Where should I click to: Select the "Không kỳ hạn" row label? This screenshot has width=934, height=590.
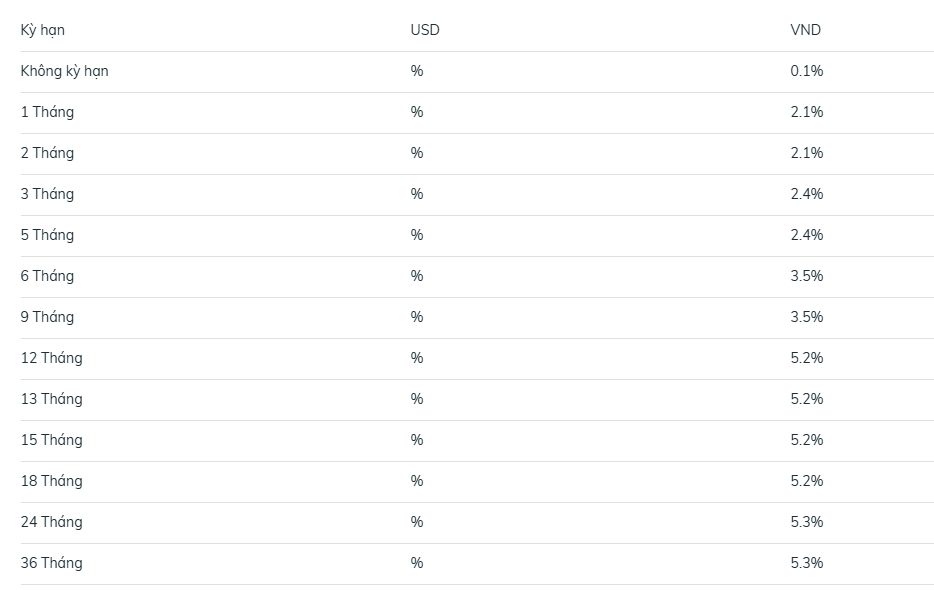tap(64, 71)
